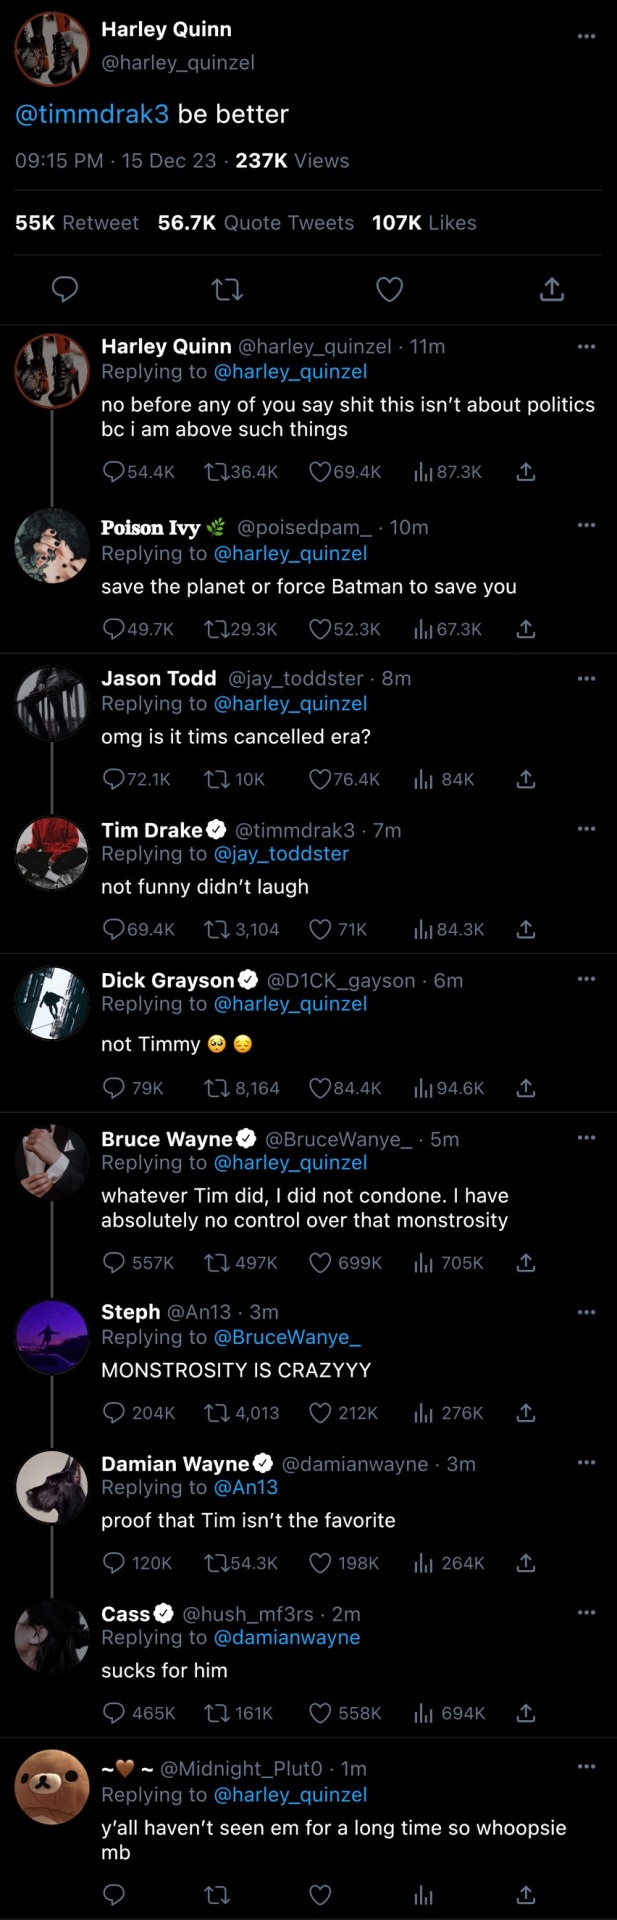View the 107K Likes list
617x1920 pixels.
424,223
